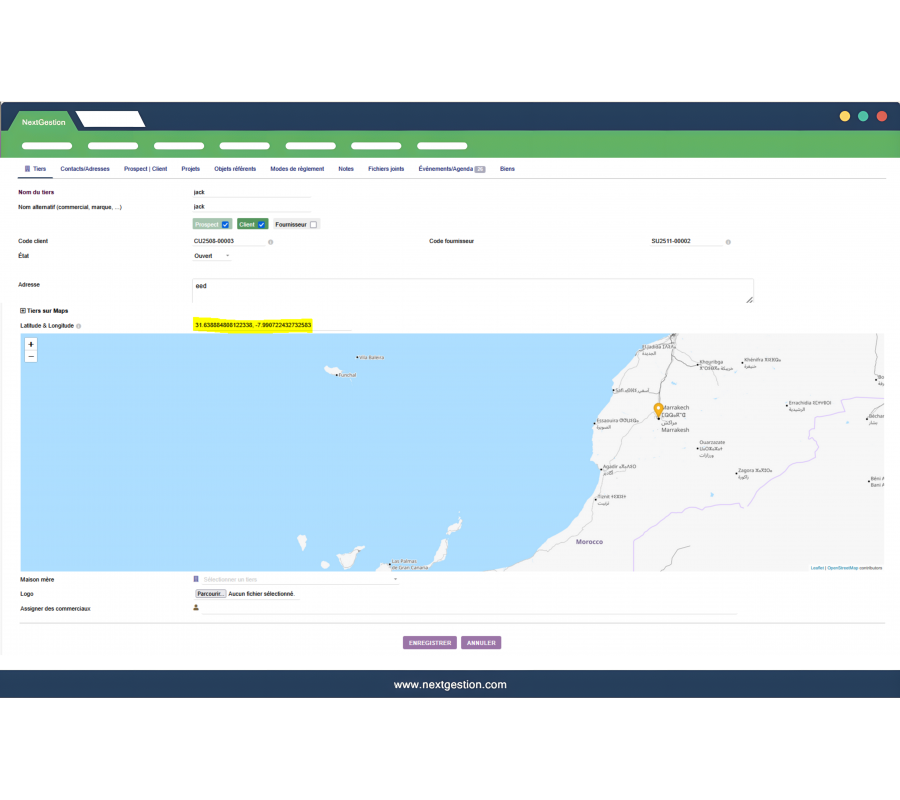Zoom in on the map

[31, 344]
